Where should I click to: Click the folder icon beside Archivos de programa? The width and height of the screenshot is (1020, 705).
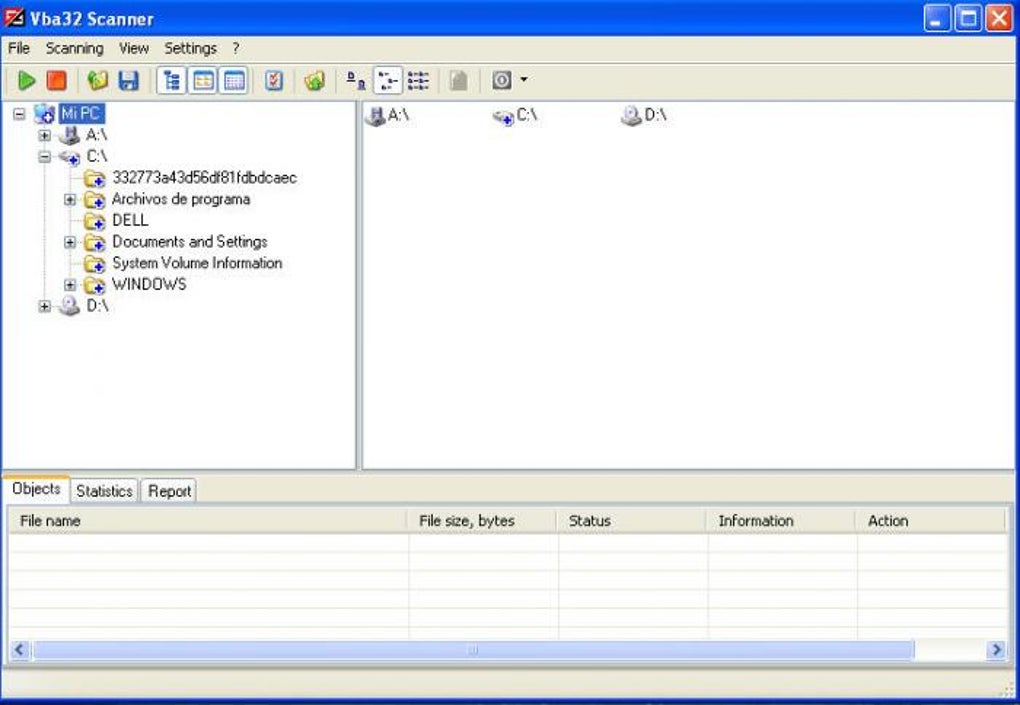pos(95,200)
